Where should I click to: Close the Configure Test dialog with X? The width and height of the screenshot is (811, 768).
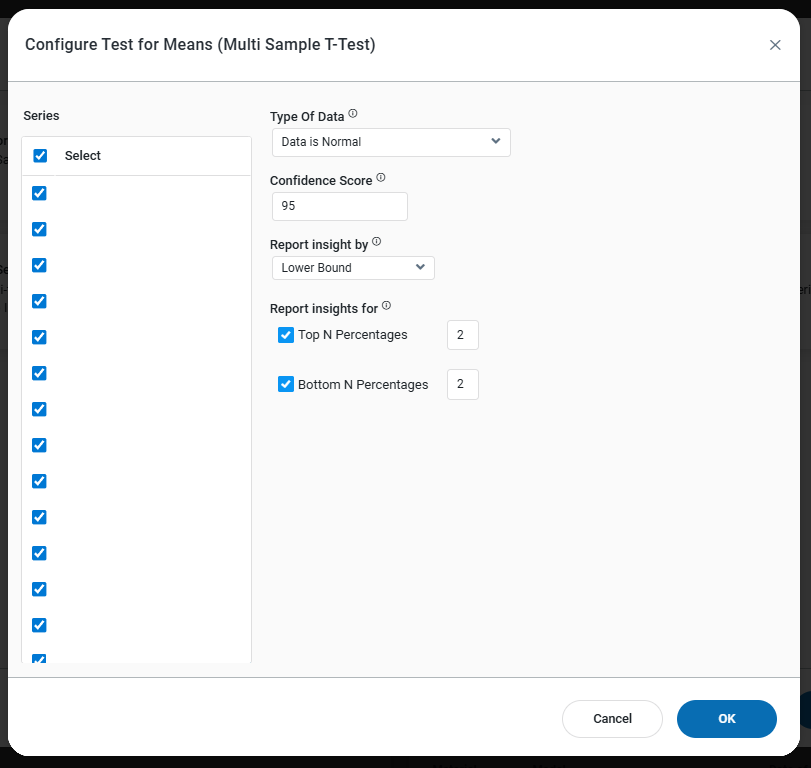775,45
